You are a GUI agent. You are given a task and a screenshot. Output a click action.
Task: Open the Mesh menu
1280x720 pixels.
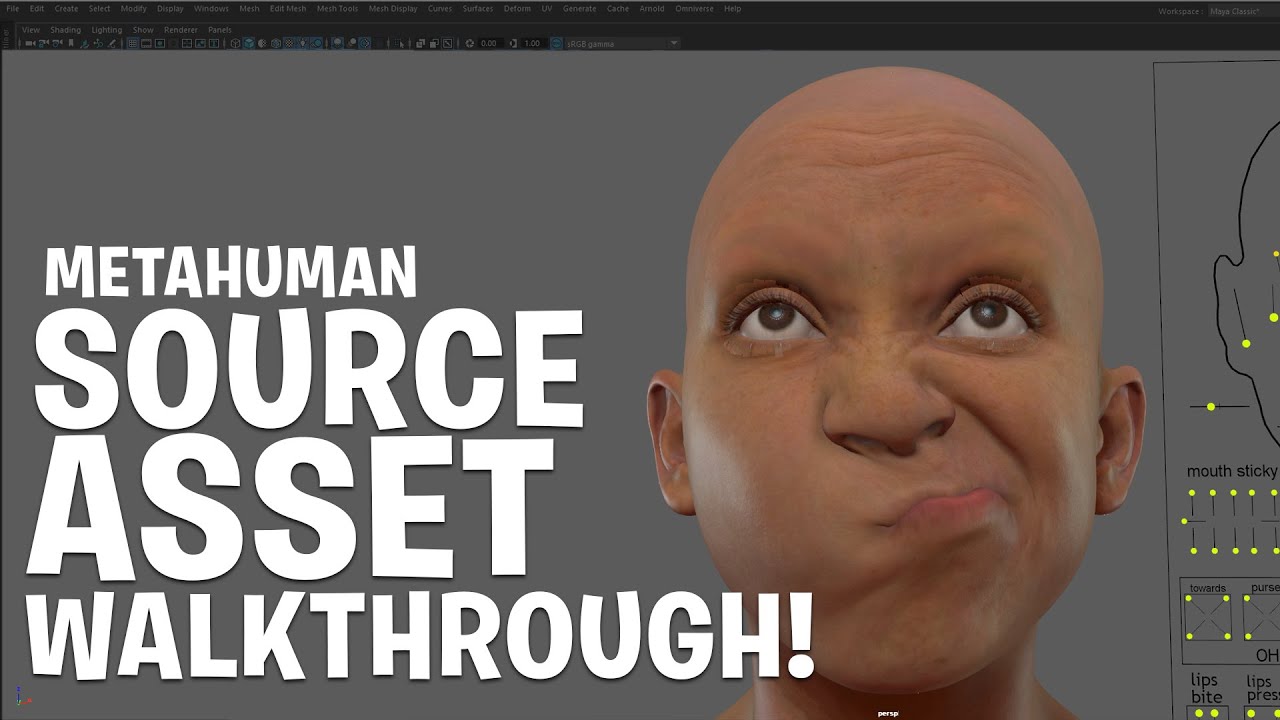[249, 9]
